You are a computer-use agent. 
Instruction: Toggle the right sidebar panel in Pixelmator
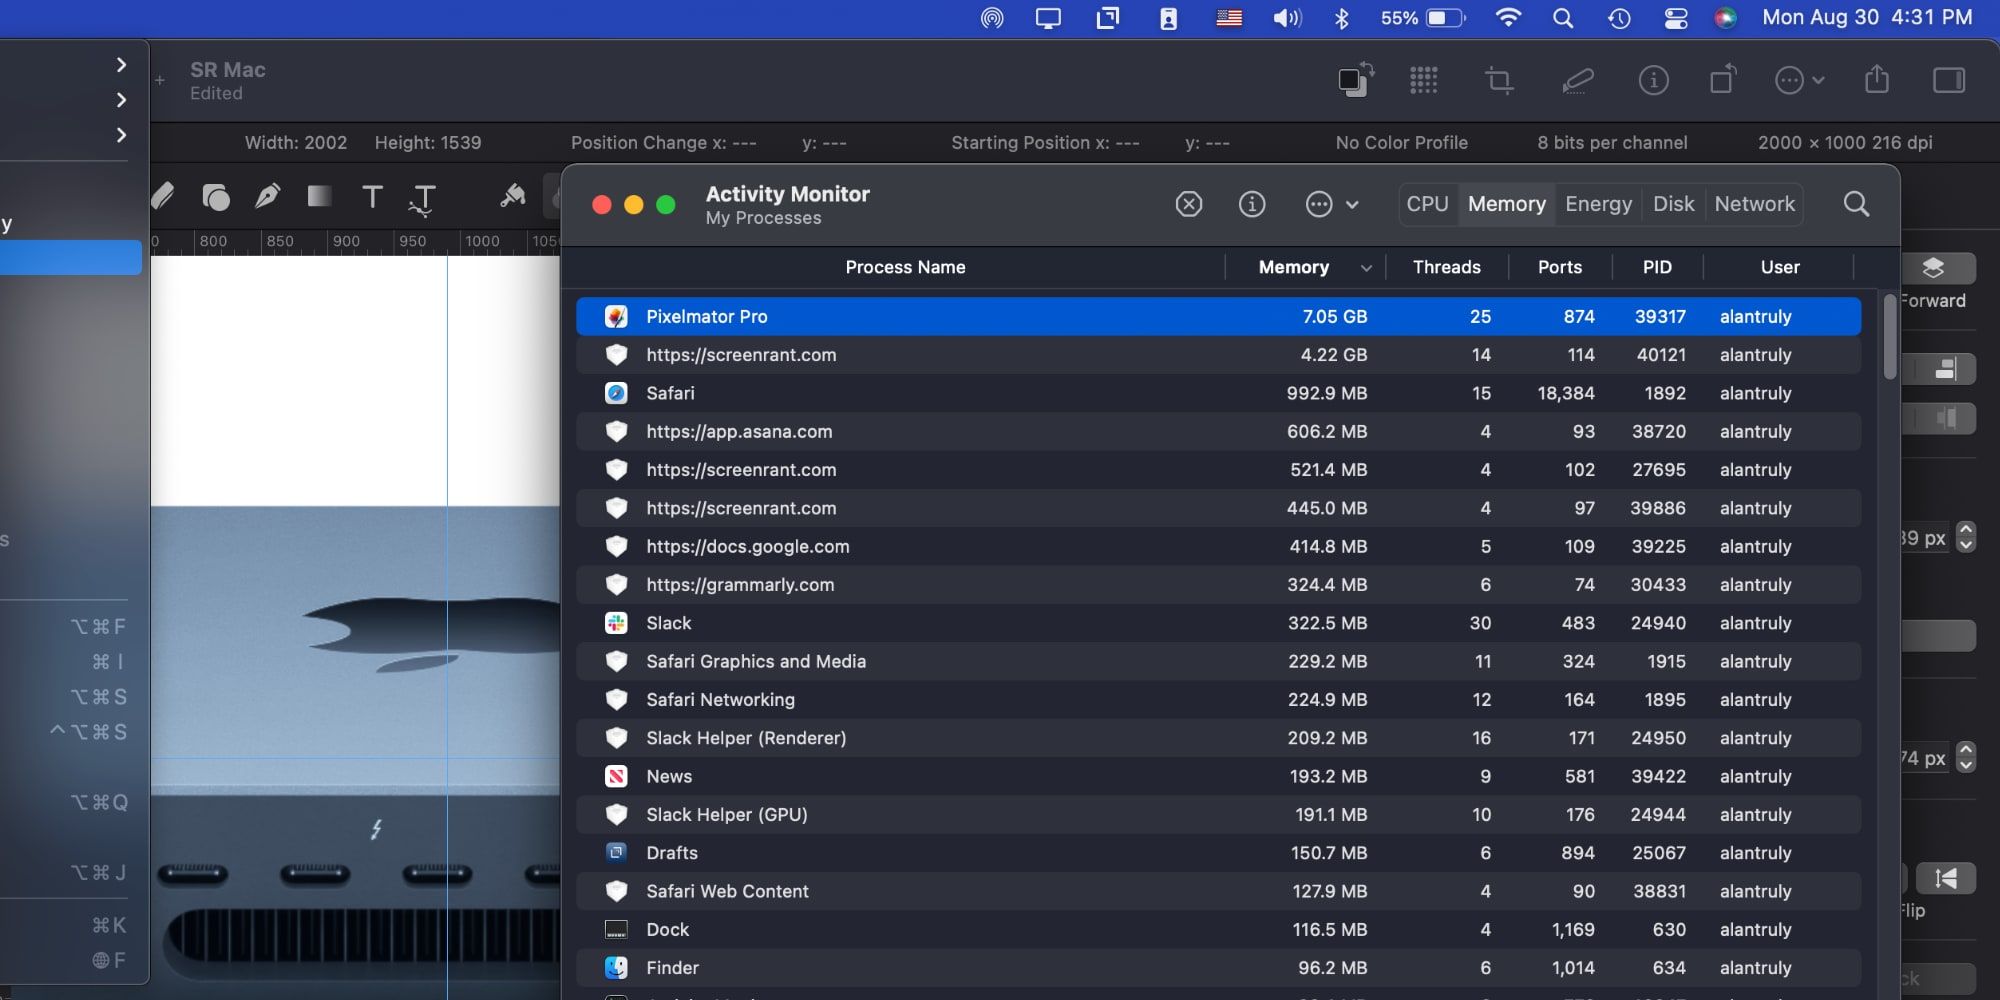point(1949,81)
